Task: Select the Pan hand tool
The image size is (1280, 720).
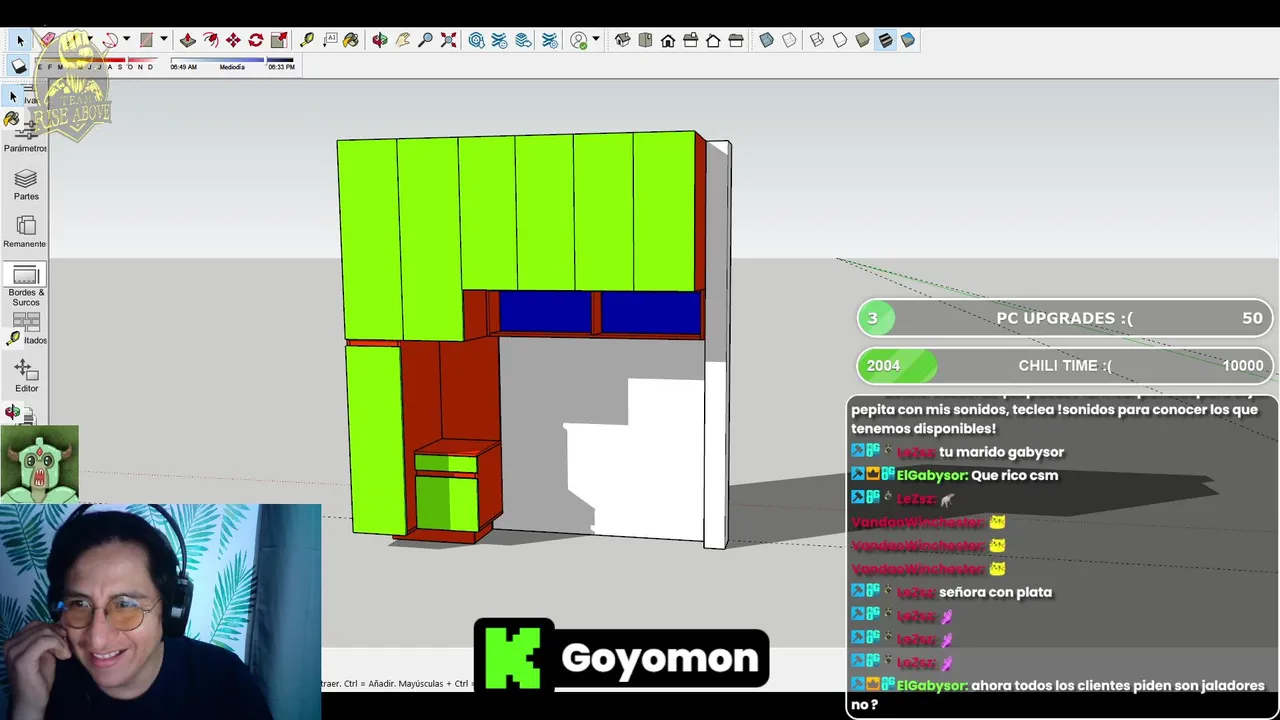Action: 403,40
